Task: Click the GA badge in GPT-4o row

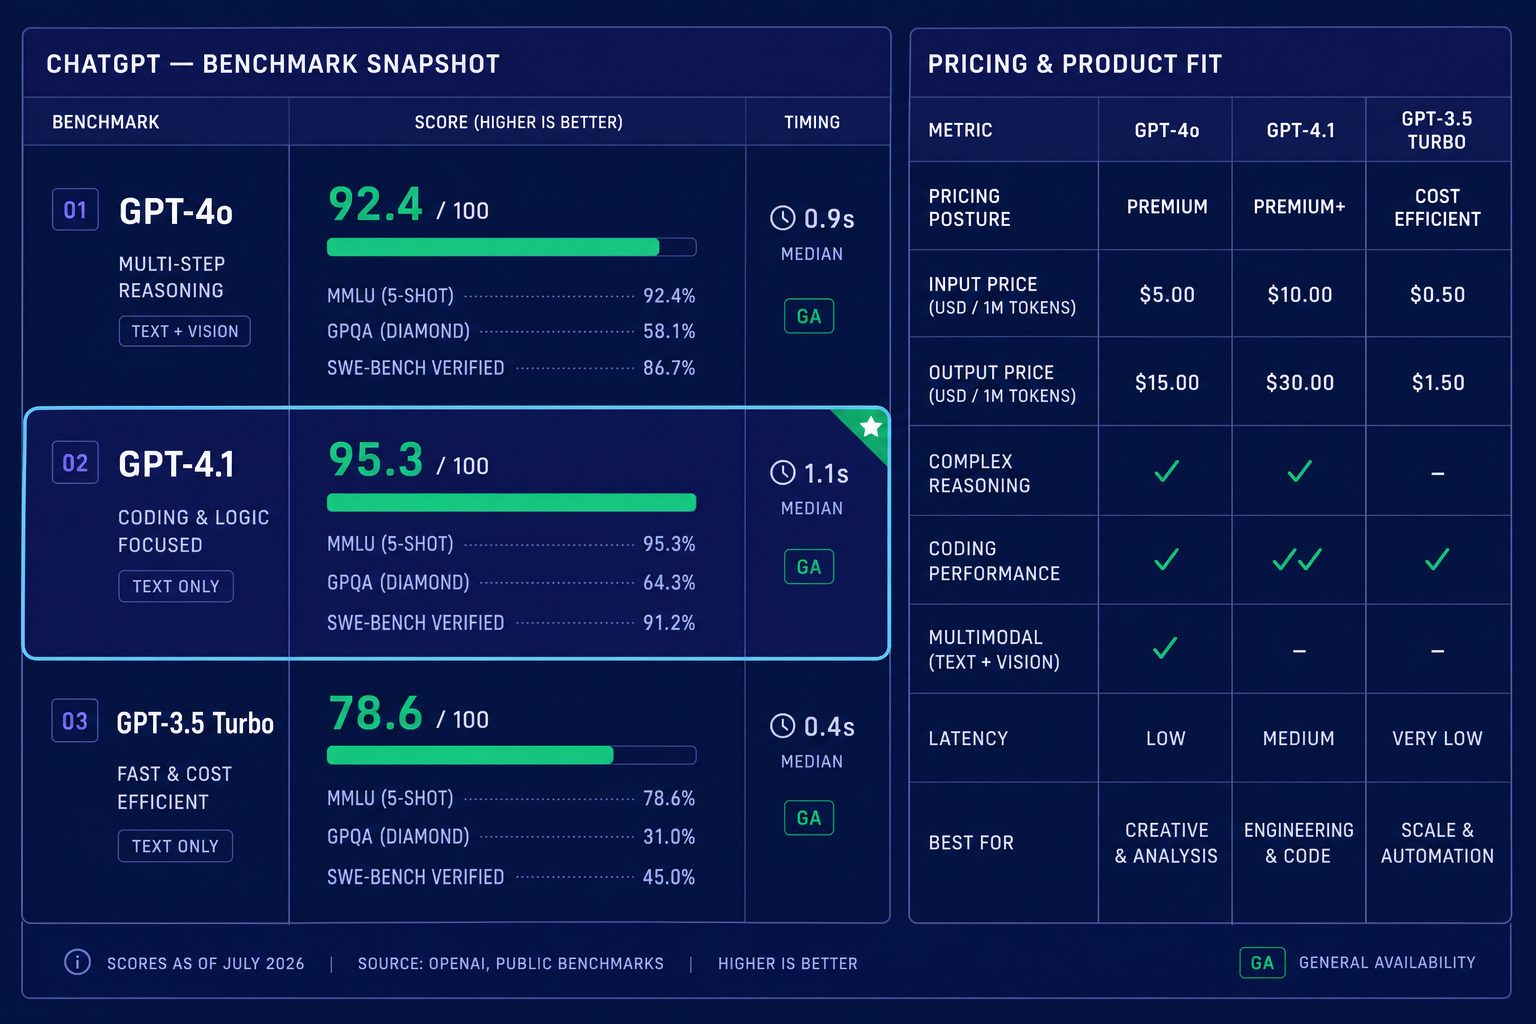Action: (x=809, y=316)
